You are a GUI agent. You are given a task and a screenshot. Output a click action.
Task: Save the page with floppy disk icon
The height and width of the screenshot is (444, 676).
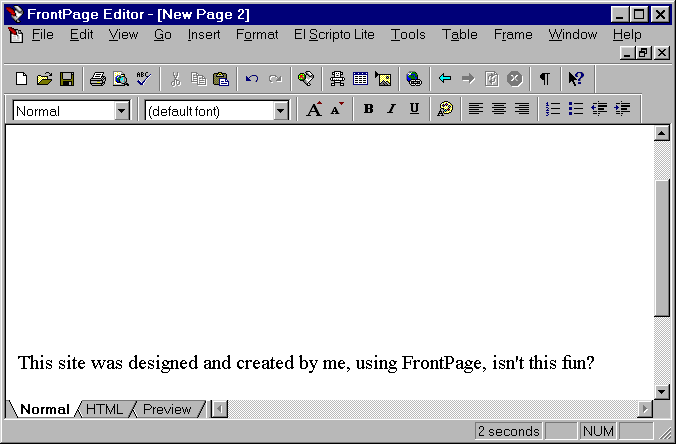tap(67, 79)
